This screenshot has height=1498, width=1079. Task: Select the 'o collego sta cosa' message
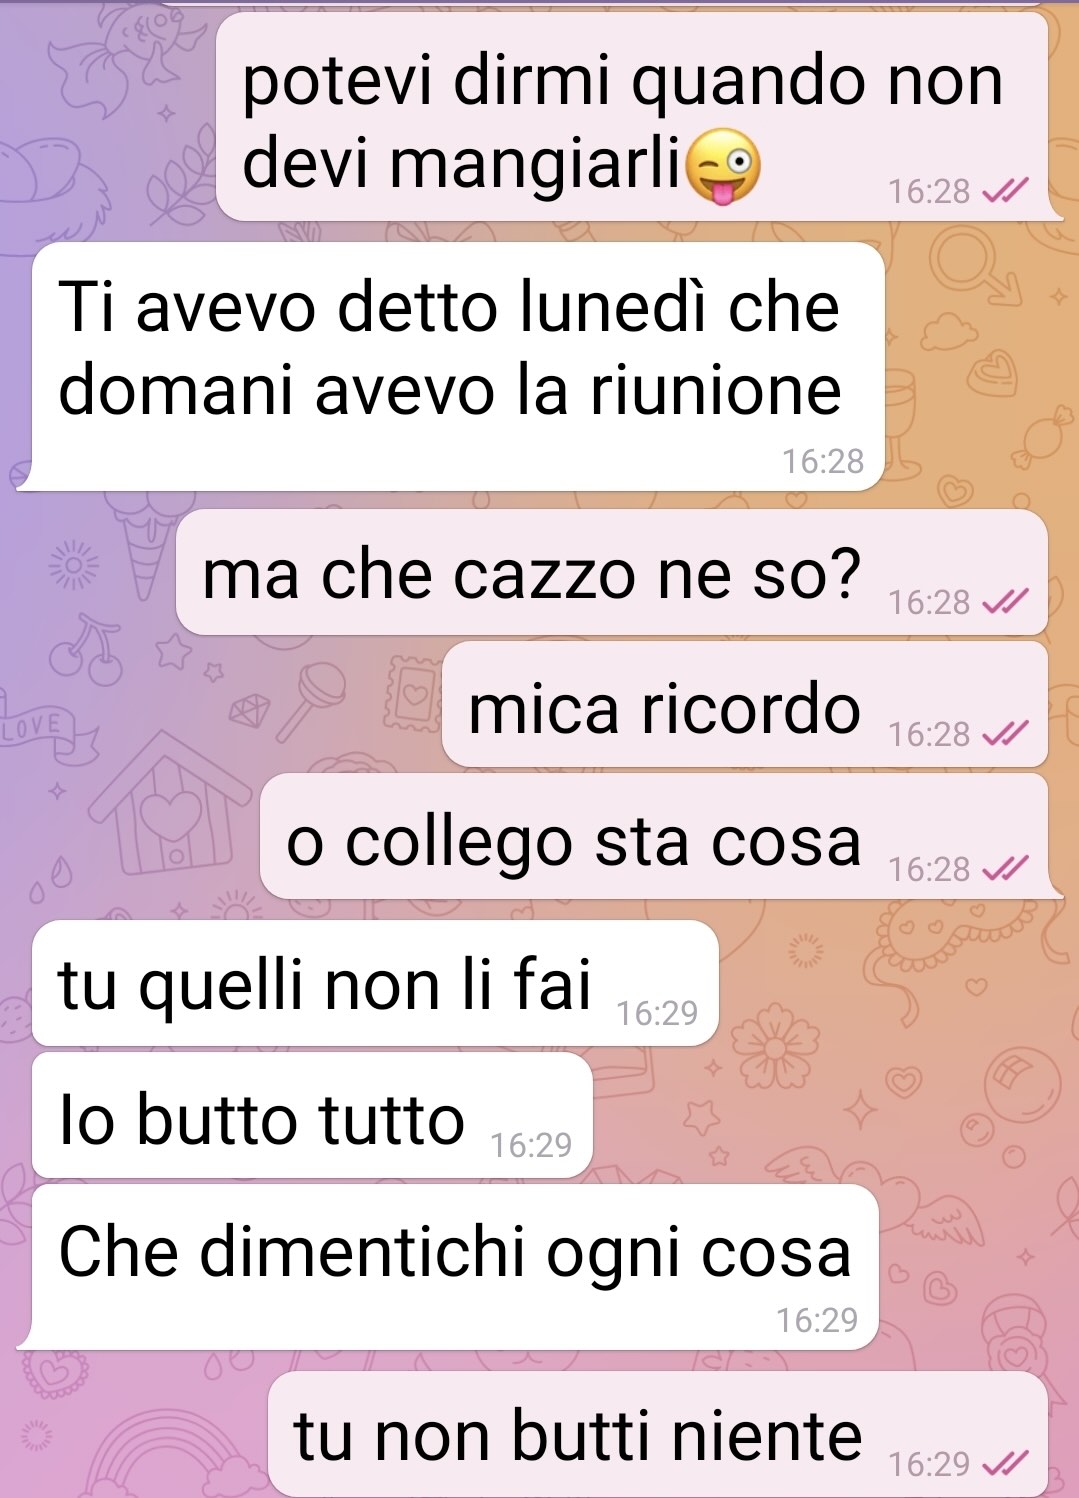[x=654, y=836]
